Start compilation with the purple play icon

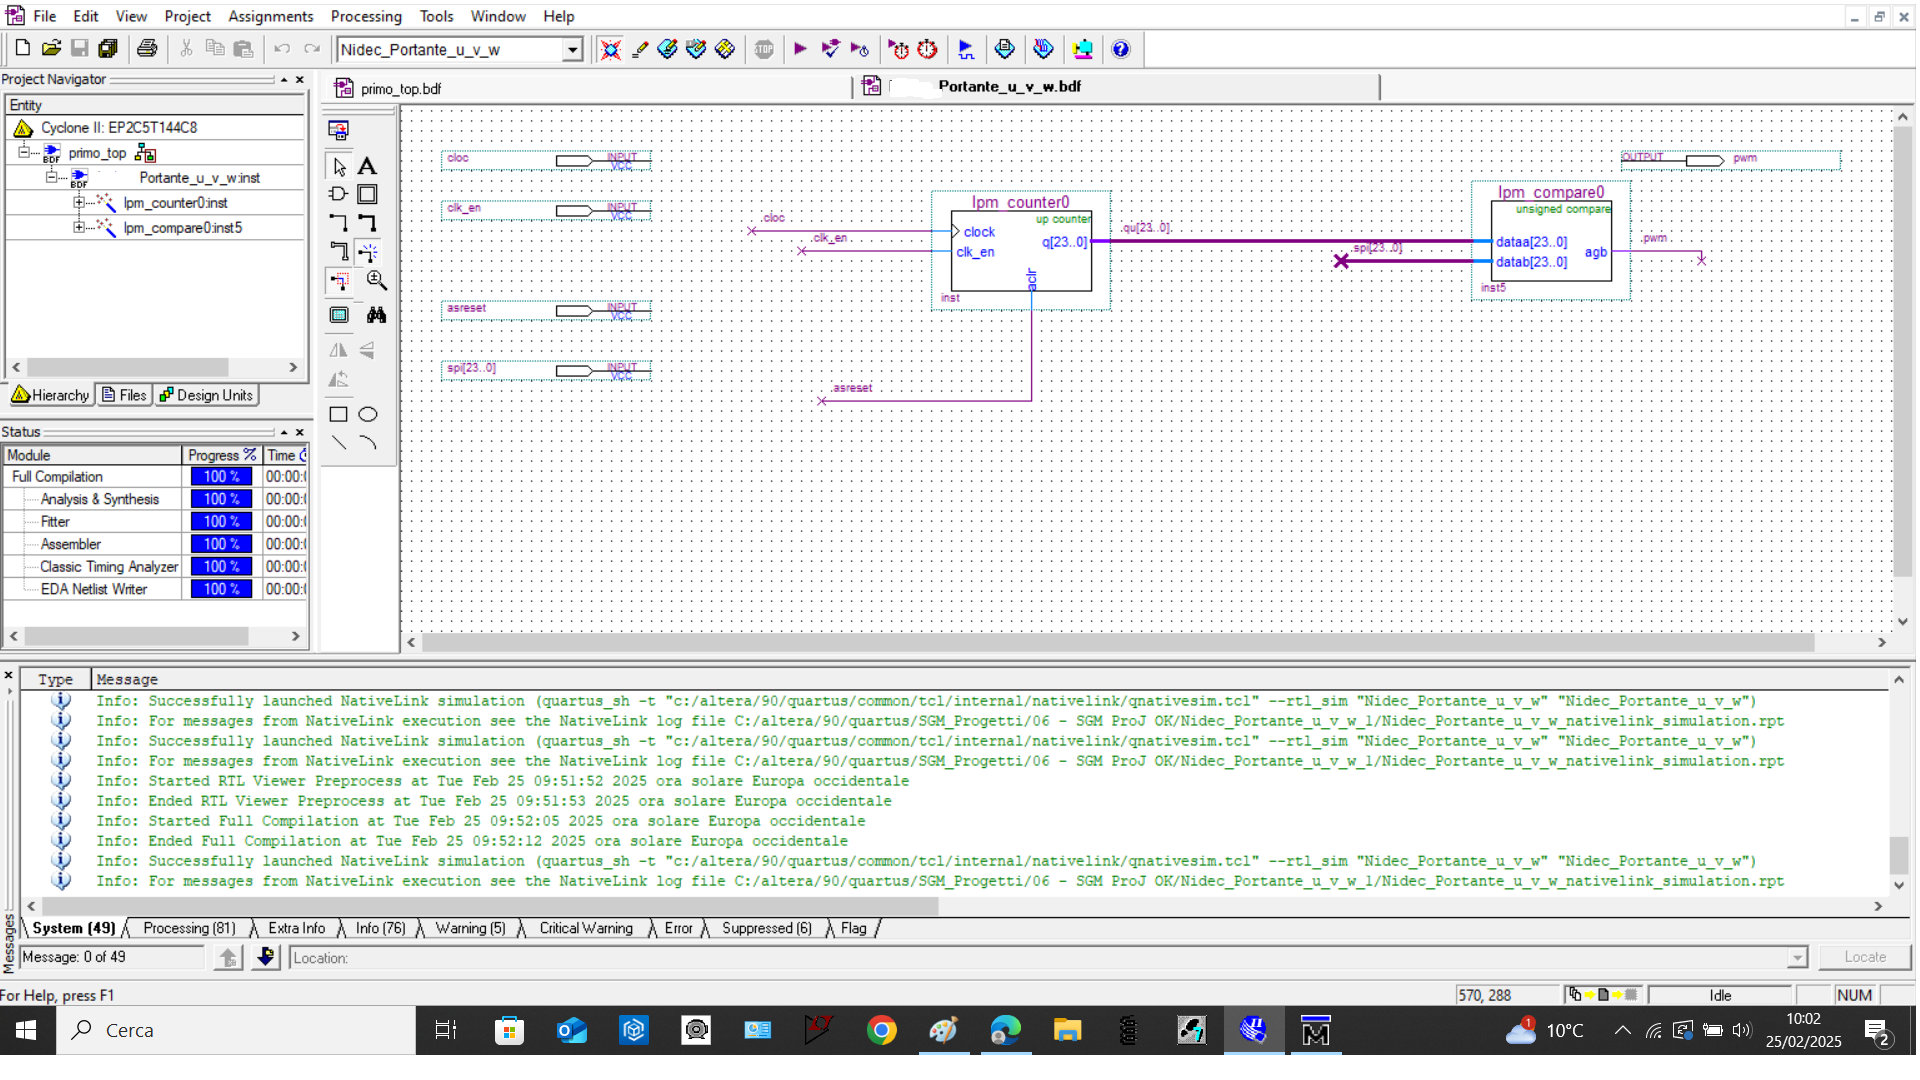click(800, 49)
